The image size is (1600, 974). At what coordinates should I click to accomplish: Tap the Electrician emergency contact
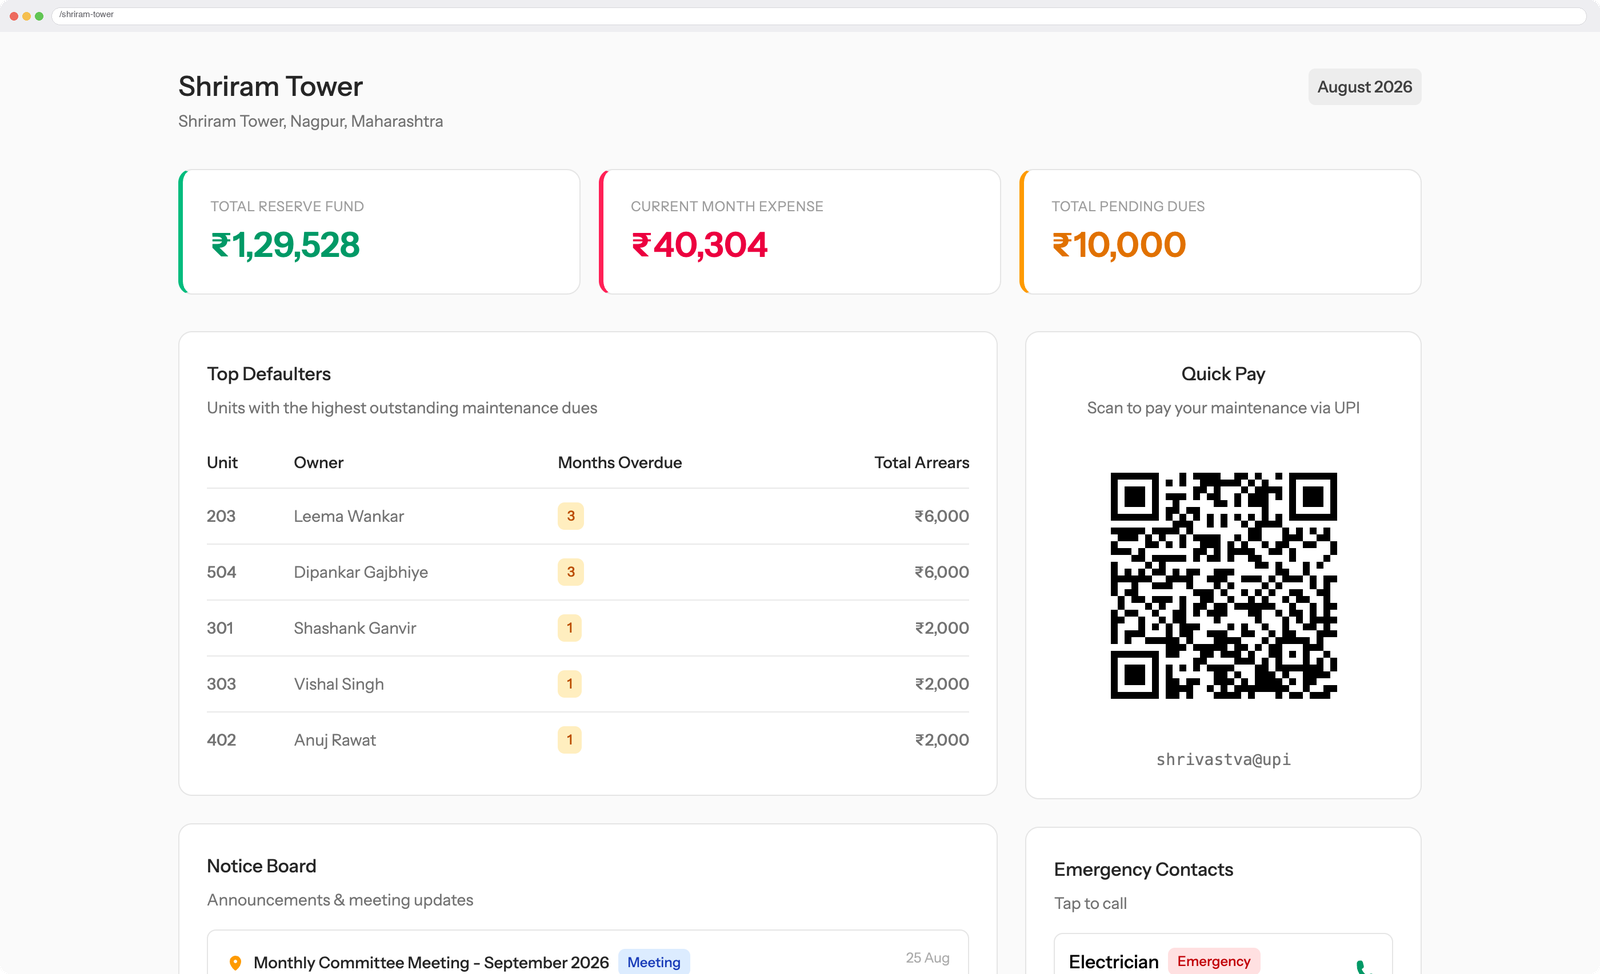click(x=1223, y=955)
